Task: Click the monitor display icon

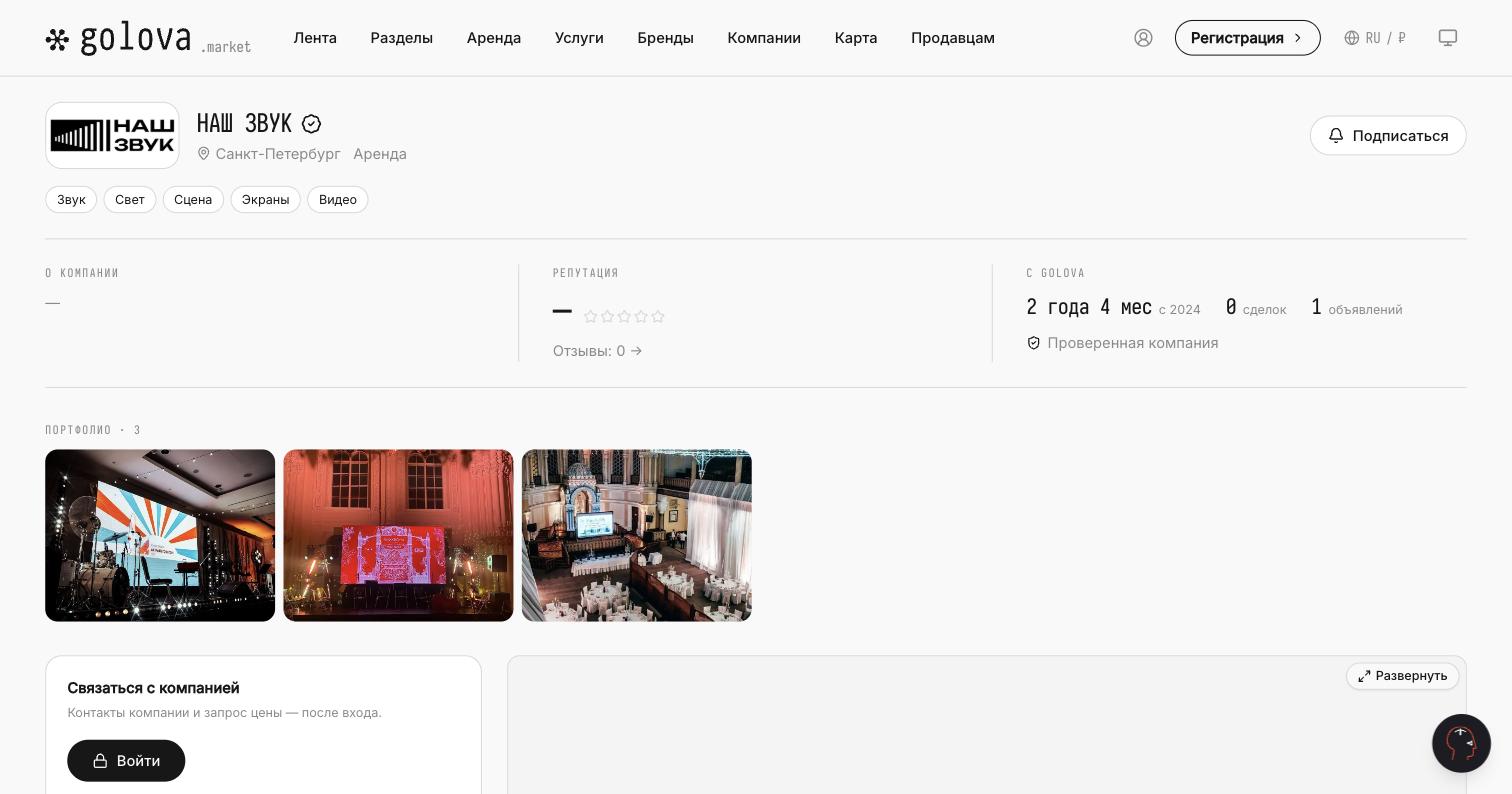Action: (x=1447, y=38)
